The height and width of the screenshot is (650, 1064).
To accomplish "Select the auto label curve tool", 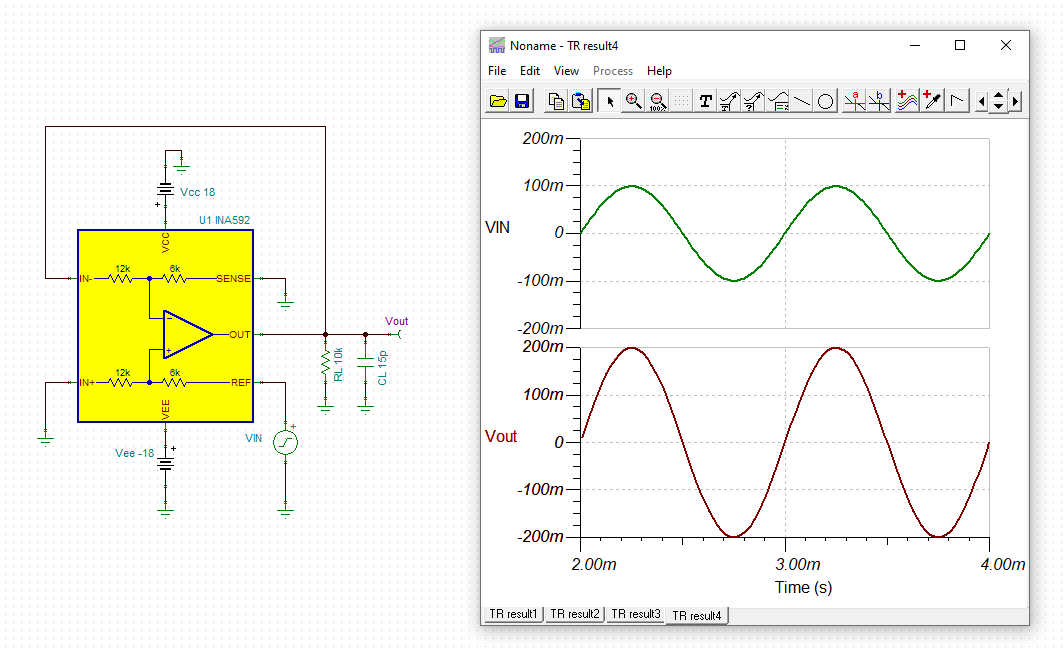I will [x=729, y=101].
